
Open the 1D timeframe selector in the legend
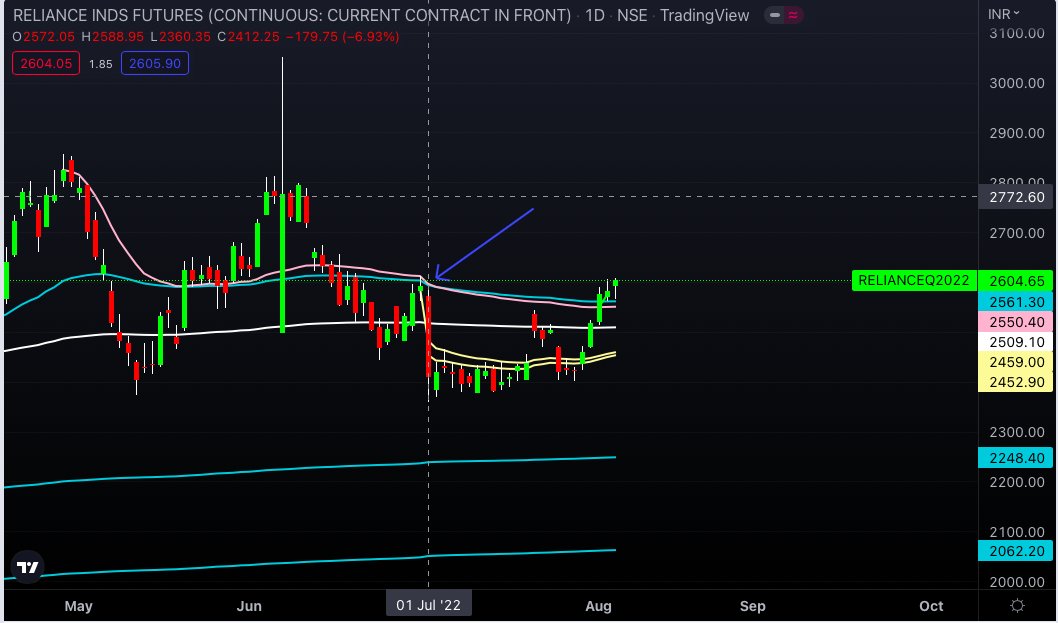click(x=595, y=16)
